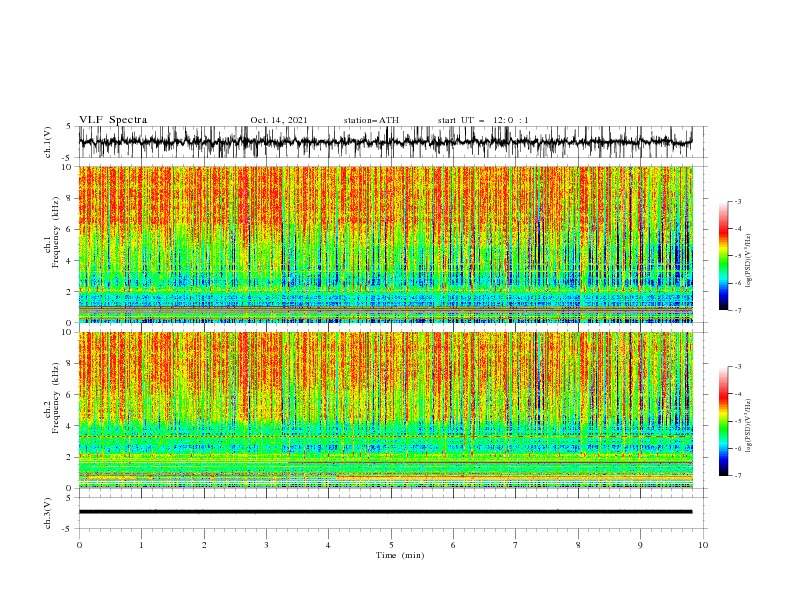This screenshot has height=612, width=792.
Task: Select the date text 'Oct. 14, 2021'
Action: click(279, 120)
